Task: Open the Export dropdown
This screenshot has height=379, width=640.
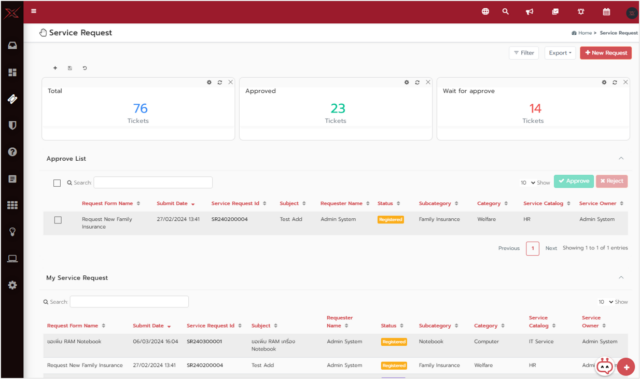Action: (560, 53)
